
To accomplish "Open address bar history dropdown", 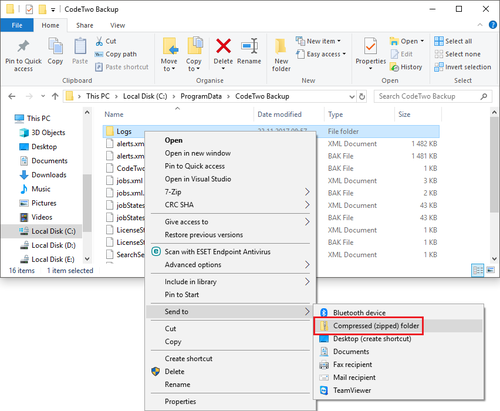I will coord(352,97).
